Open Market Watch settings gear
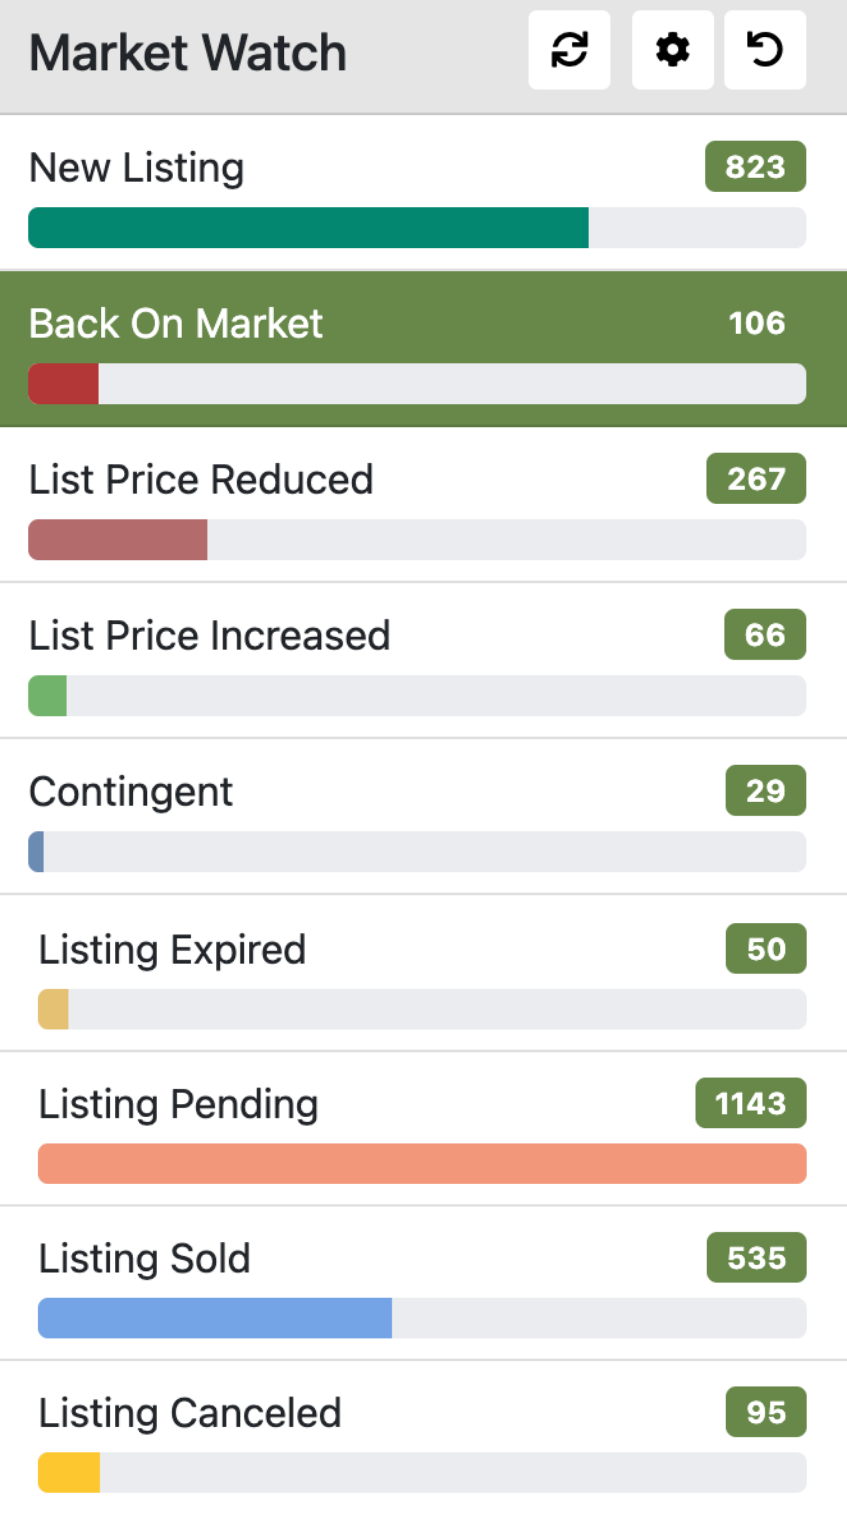 pyautogui.click(x=672, y=50)
